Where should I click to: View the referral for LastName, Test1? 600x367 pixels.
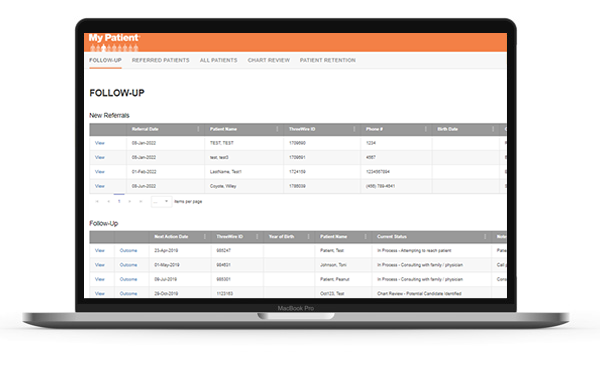99,172
